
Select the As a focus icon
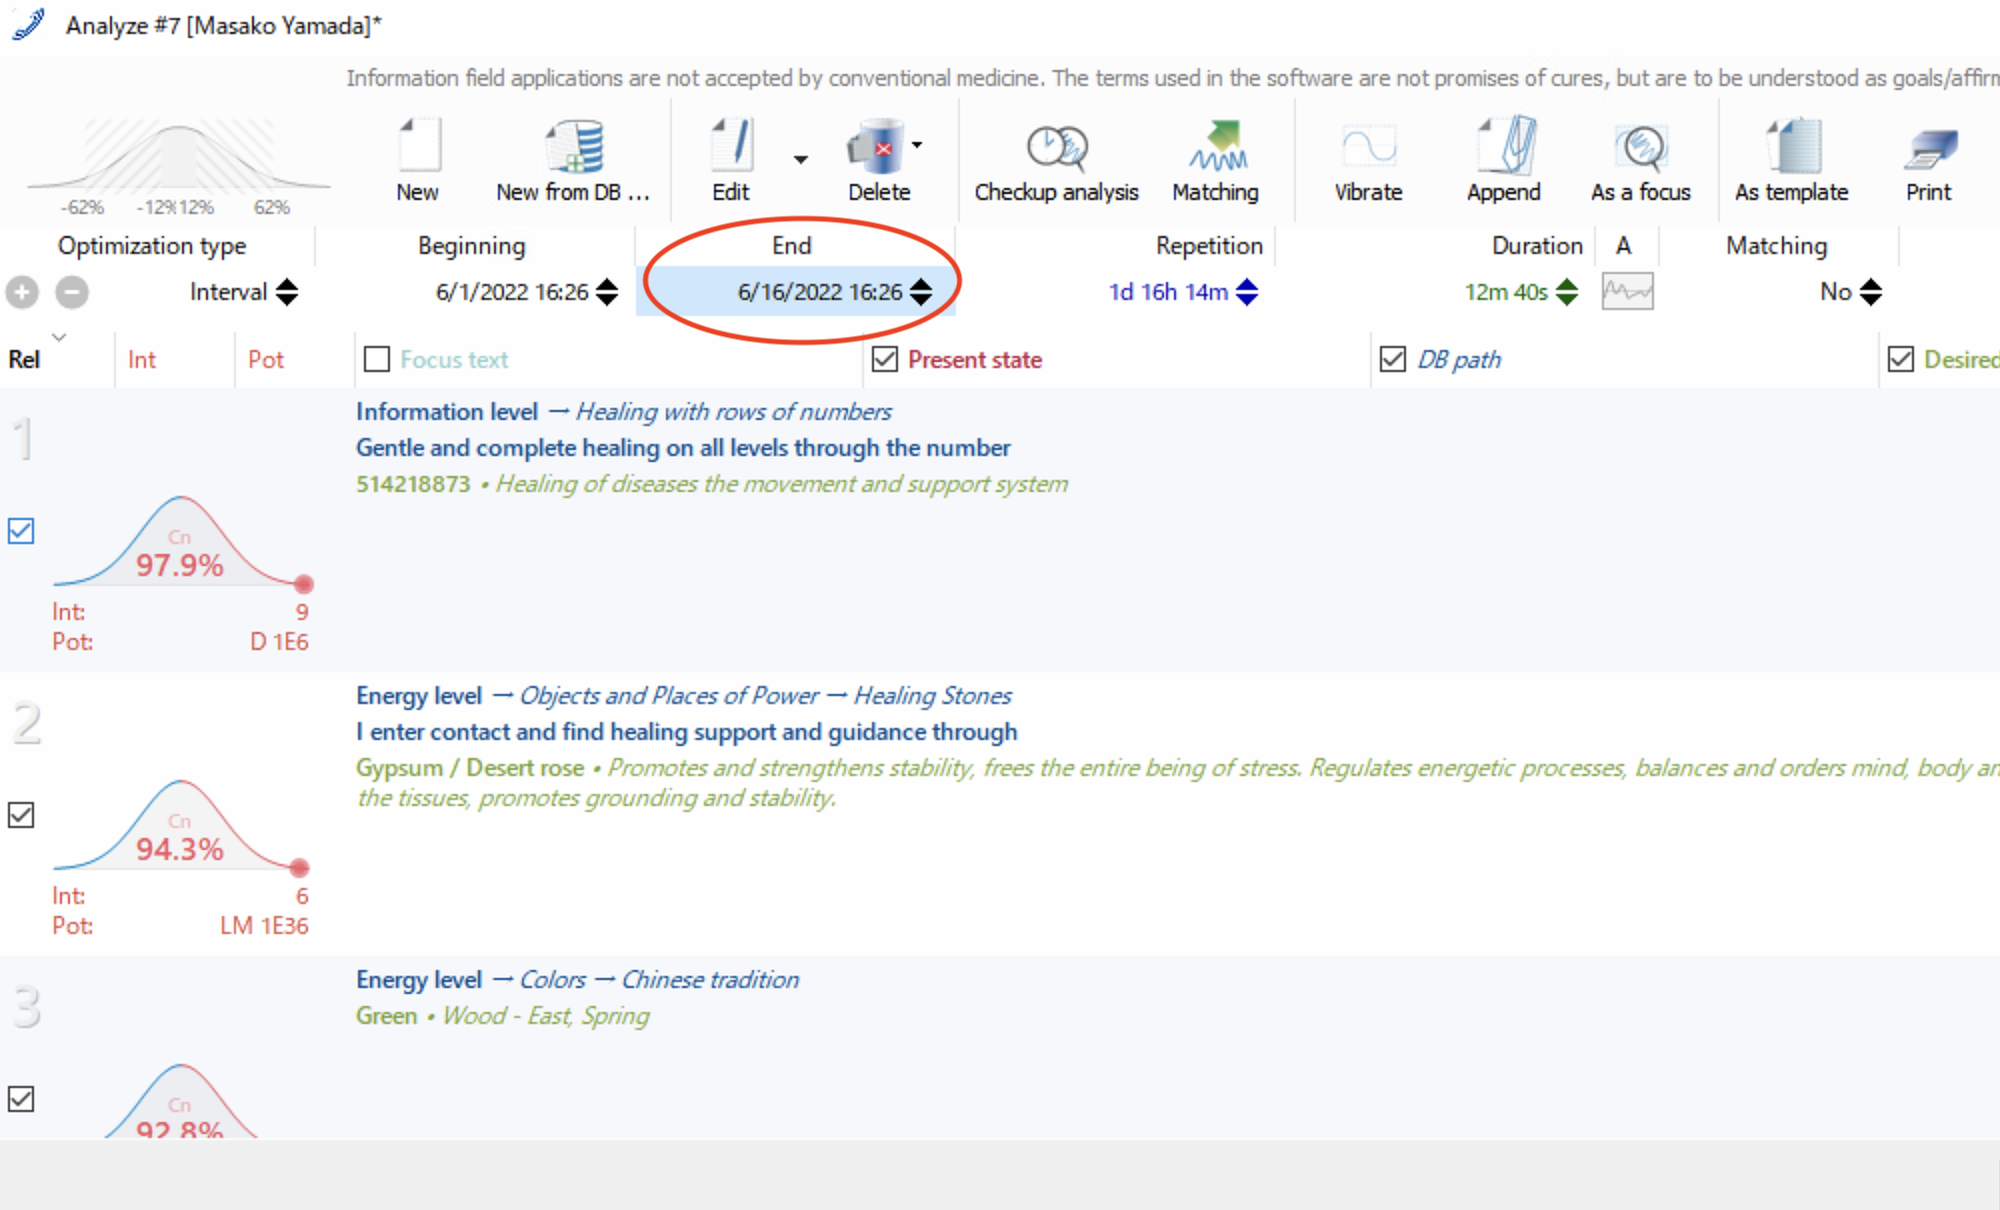[x=1641, y=148]
